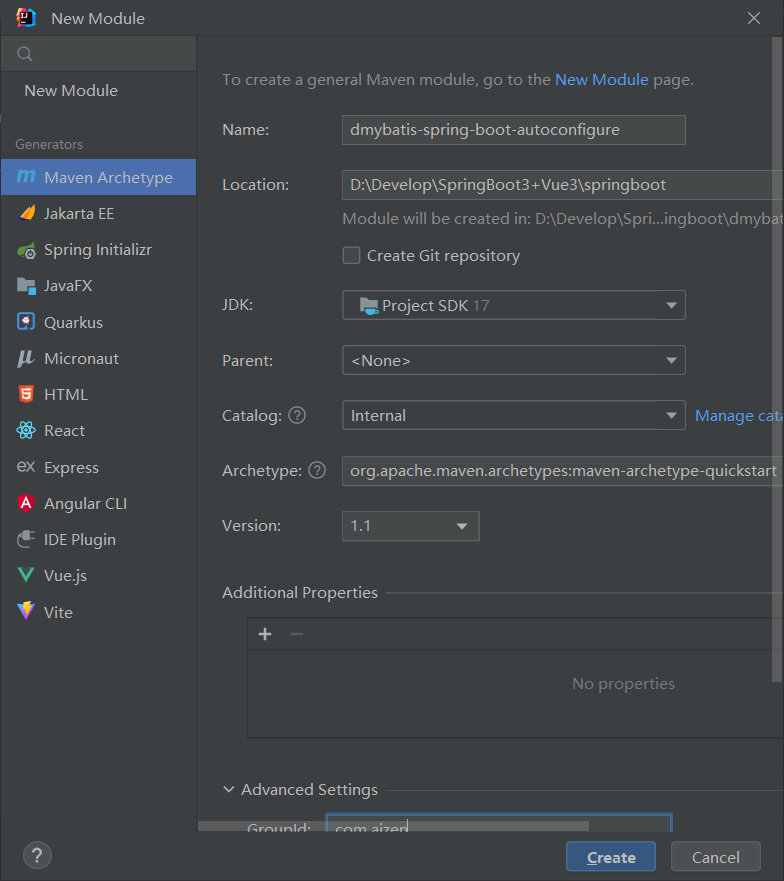Open the Parent module dropdown
This screenshot has width=784, height=881.
(671, 360)
